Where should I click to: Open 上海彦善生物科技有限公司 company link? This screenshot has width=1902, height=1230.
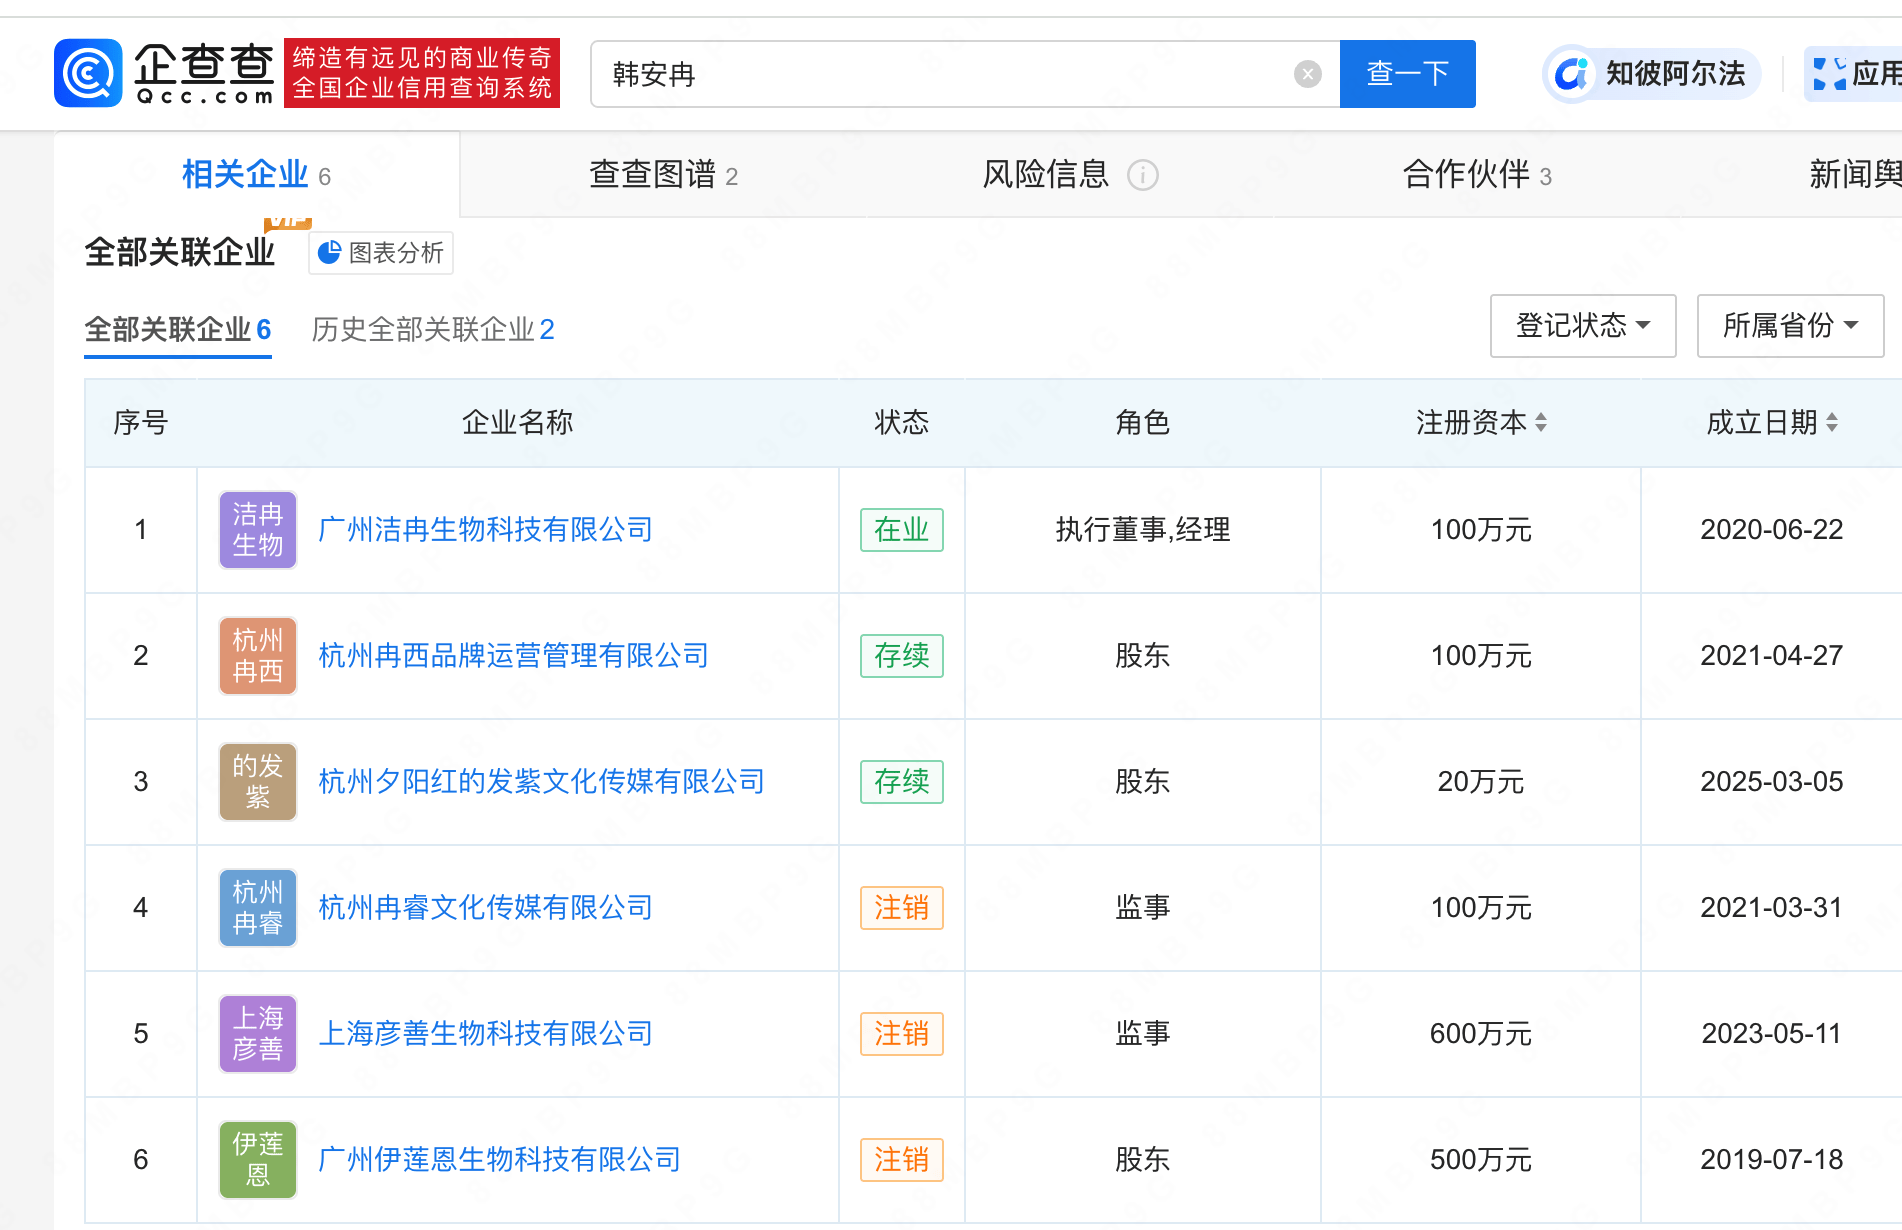point(485,1034)
